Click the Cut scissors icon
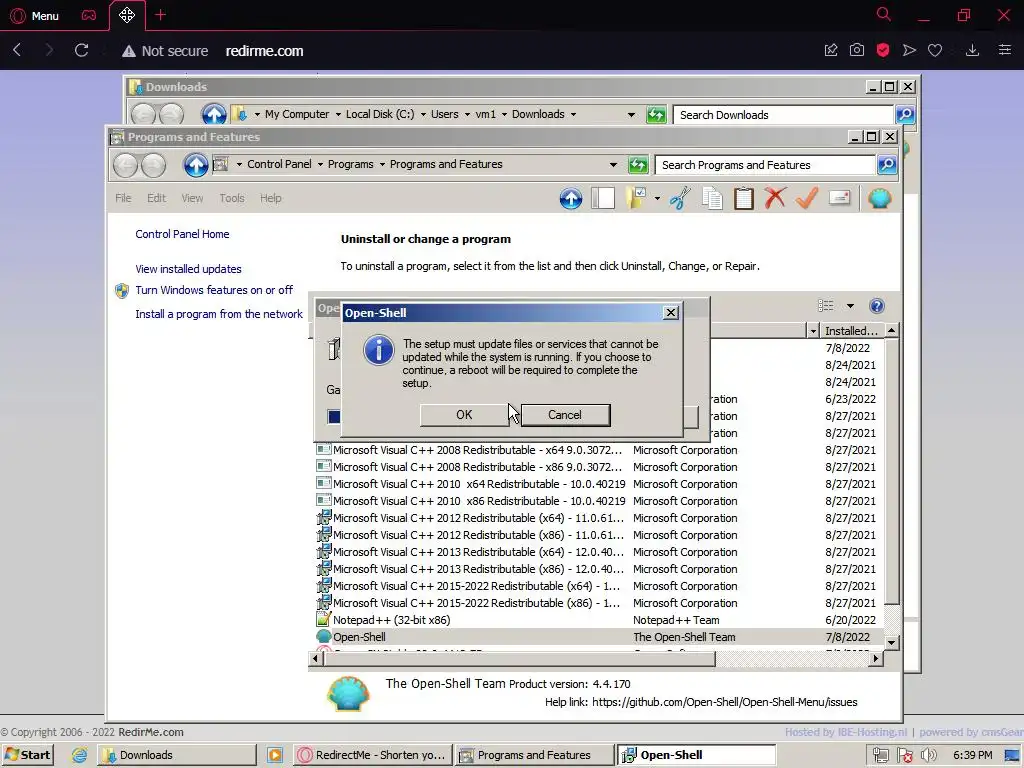Viewport: 1024px width, 768px height. pyautogui.click(x=680, y=199)
